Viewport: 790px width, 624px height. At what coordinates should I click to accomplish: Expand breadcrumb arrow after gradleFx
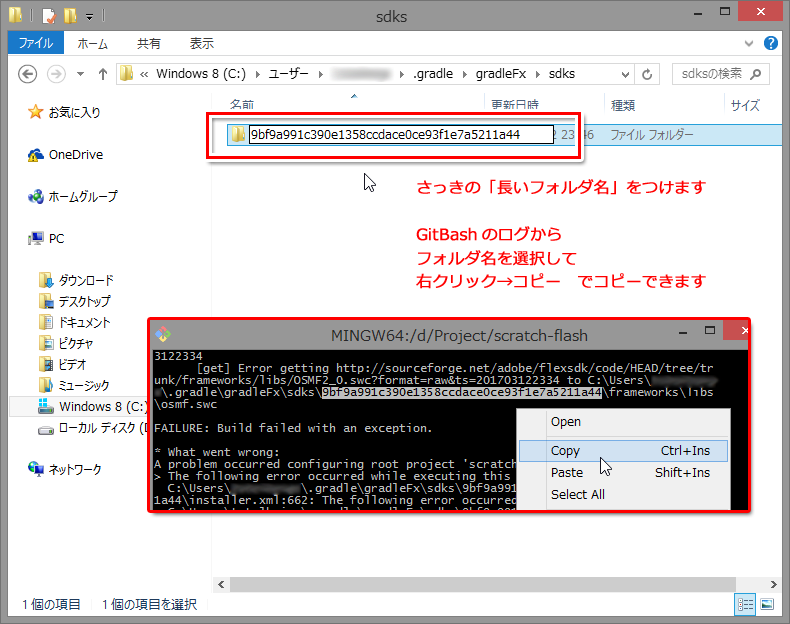pyautogui.click(x=538, y=75)
